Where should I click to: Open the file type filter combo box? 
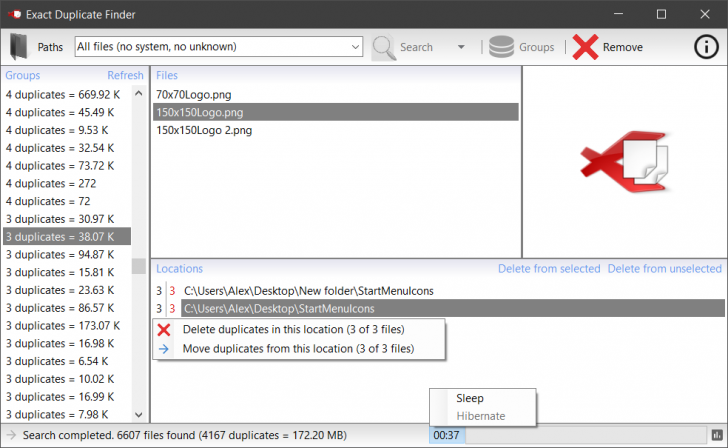tap(219, 47)
